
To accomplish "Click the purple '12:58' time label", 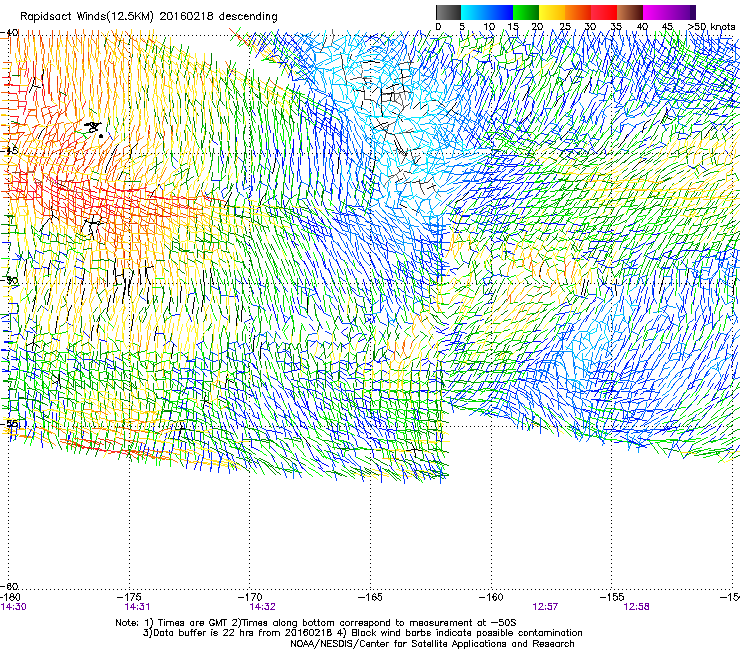I will [x=636, y=607].
